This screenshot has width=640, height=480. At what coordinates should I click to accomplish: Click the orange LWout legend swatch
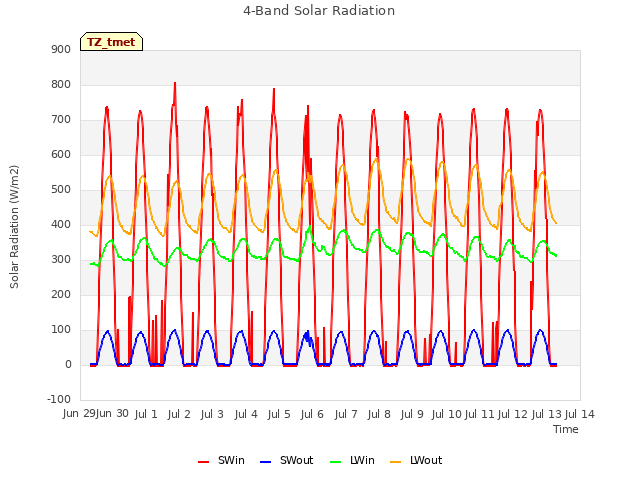pos(396,462)
